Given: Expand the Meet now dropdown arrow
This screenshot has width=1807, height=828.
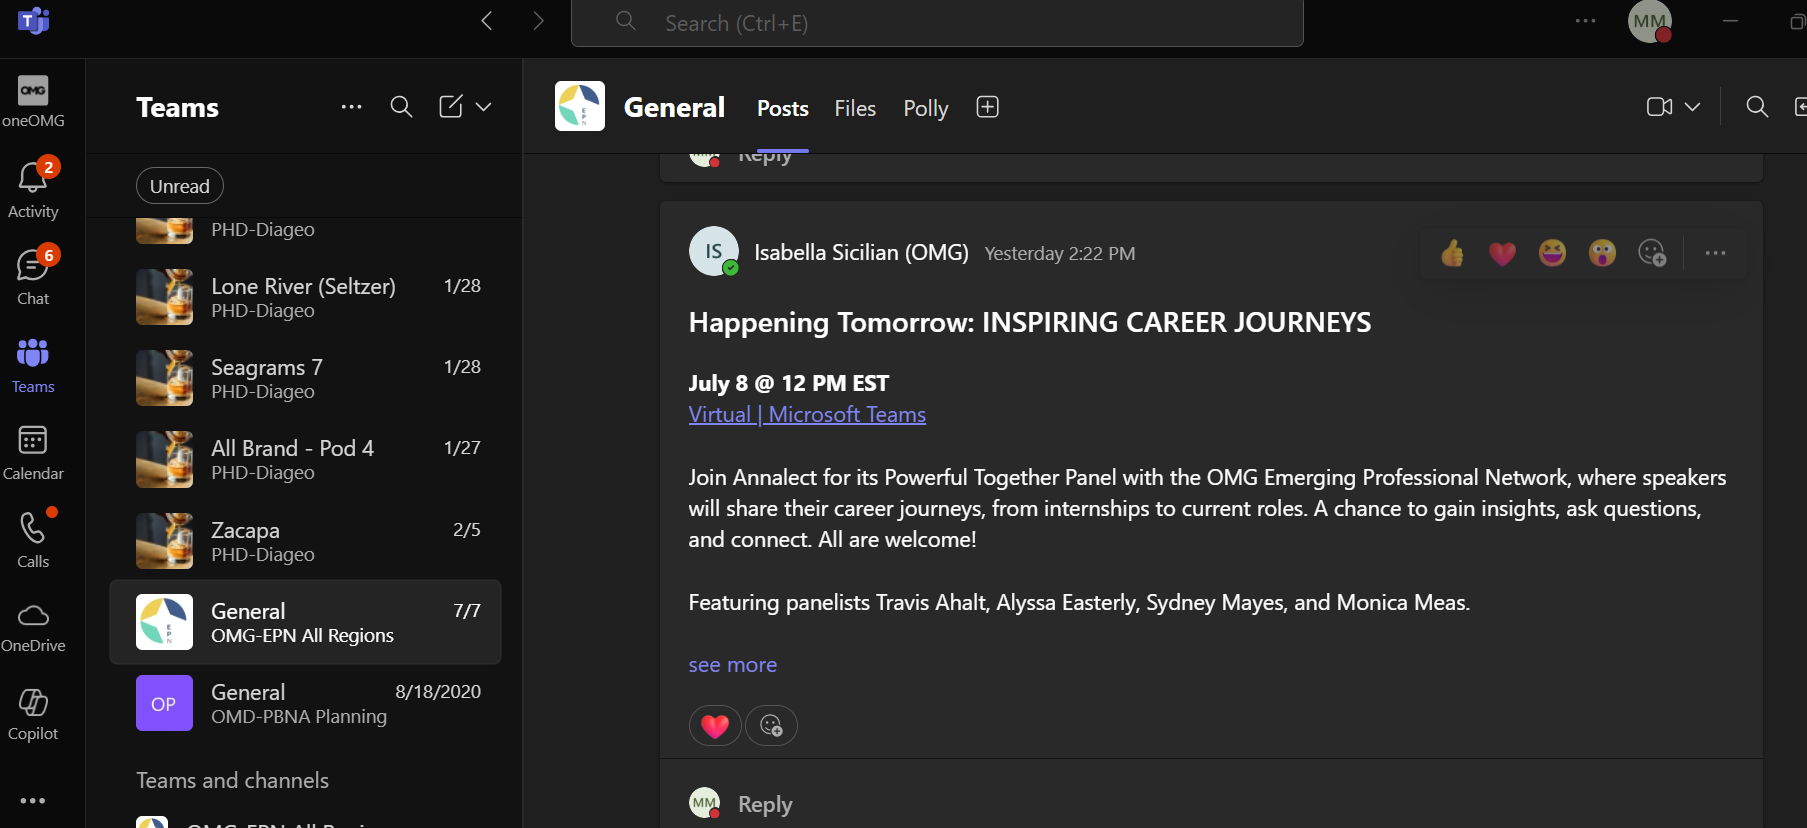Looking at the screenshot, I should [x=1693, y=107].
